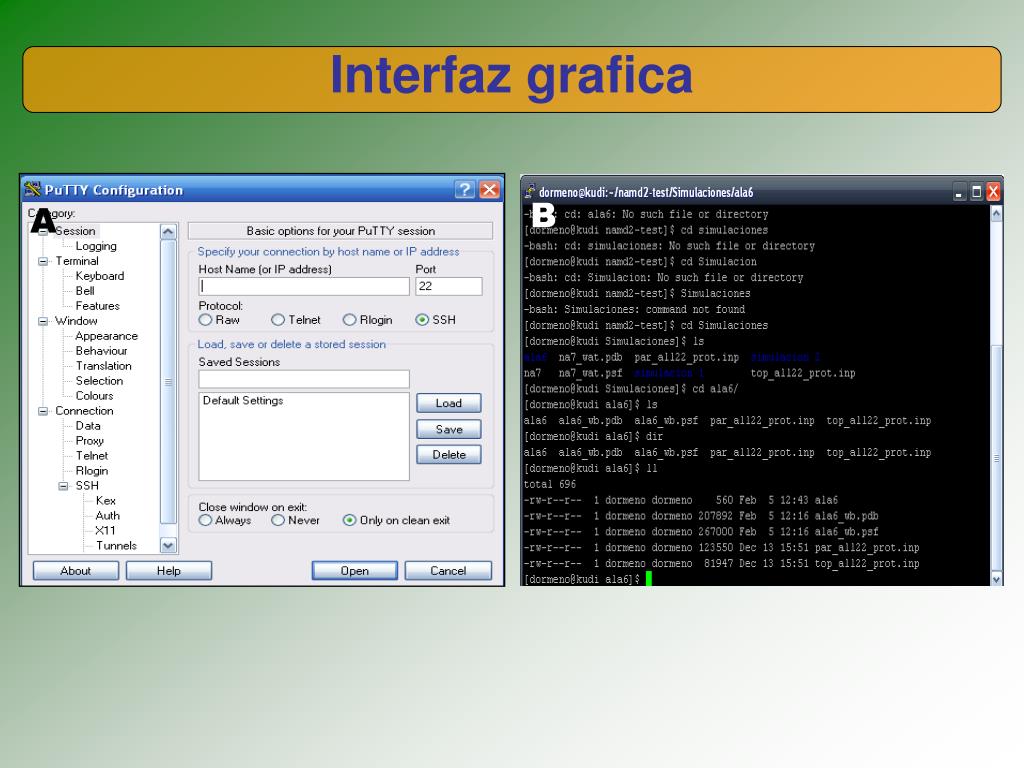Click the terminal scrollbar down arrow
Viewport: 1024px width, 768px height.
tap(997, 579)
